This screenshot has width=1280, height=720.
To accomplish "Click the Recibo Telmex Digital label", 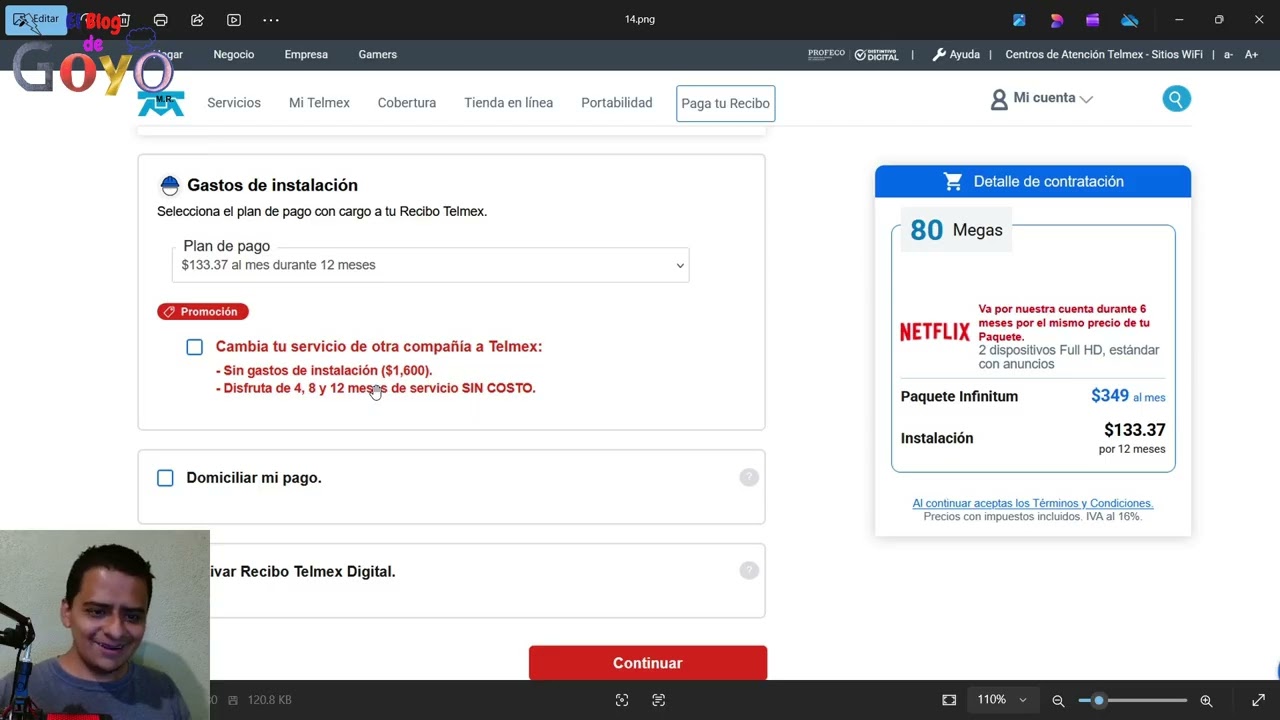I will [x=303, y=572].
